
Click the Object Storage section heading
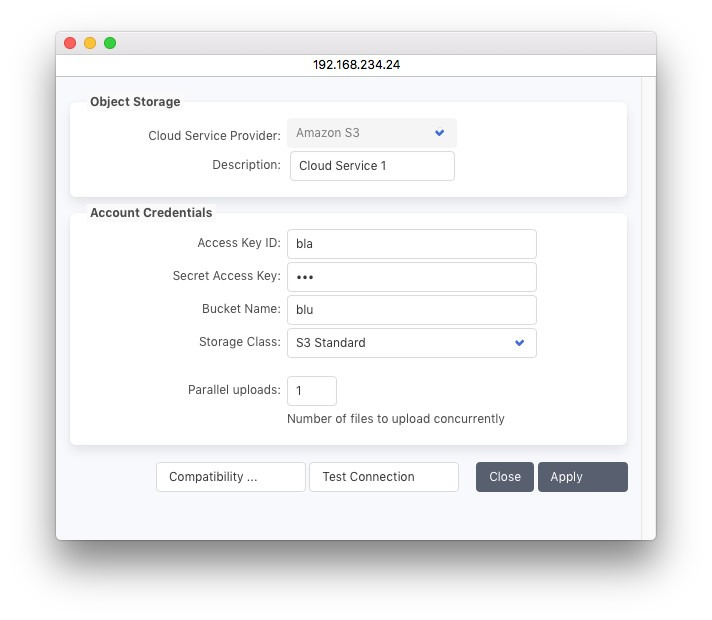coord(135,102)
